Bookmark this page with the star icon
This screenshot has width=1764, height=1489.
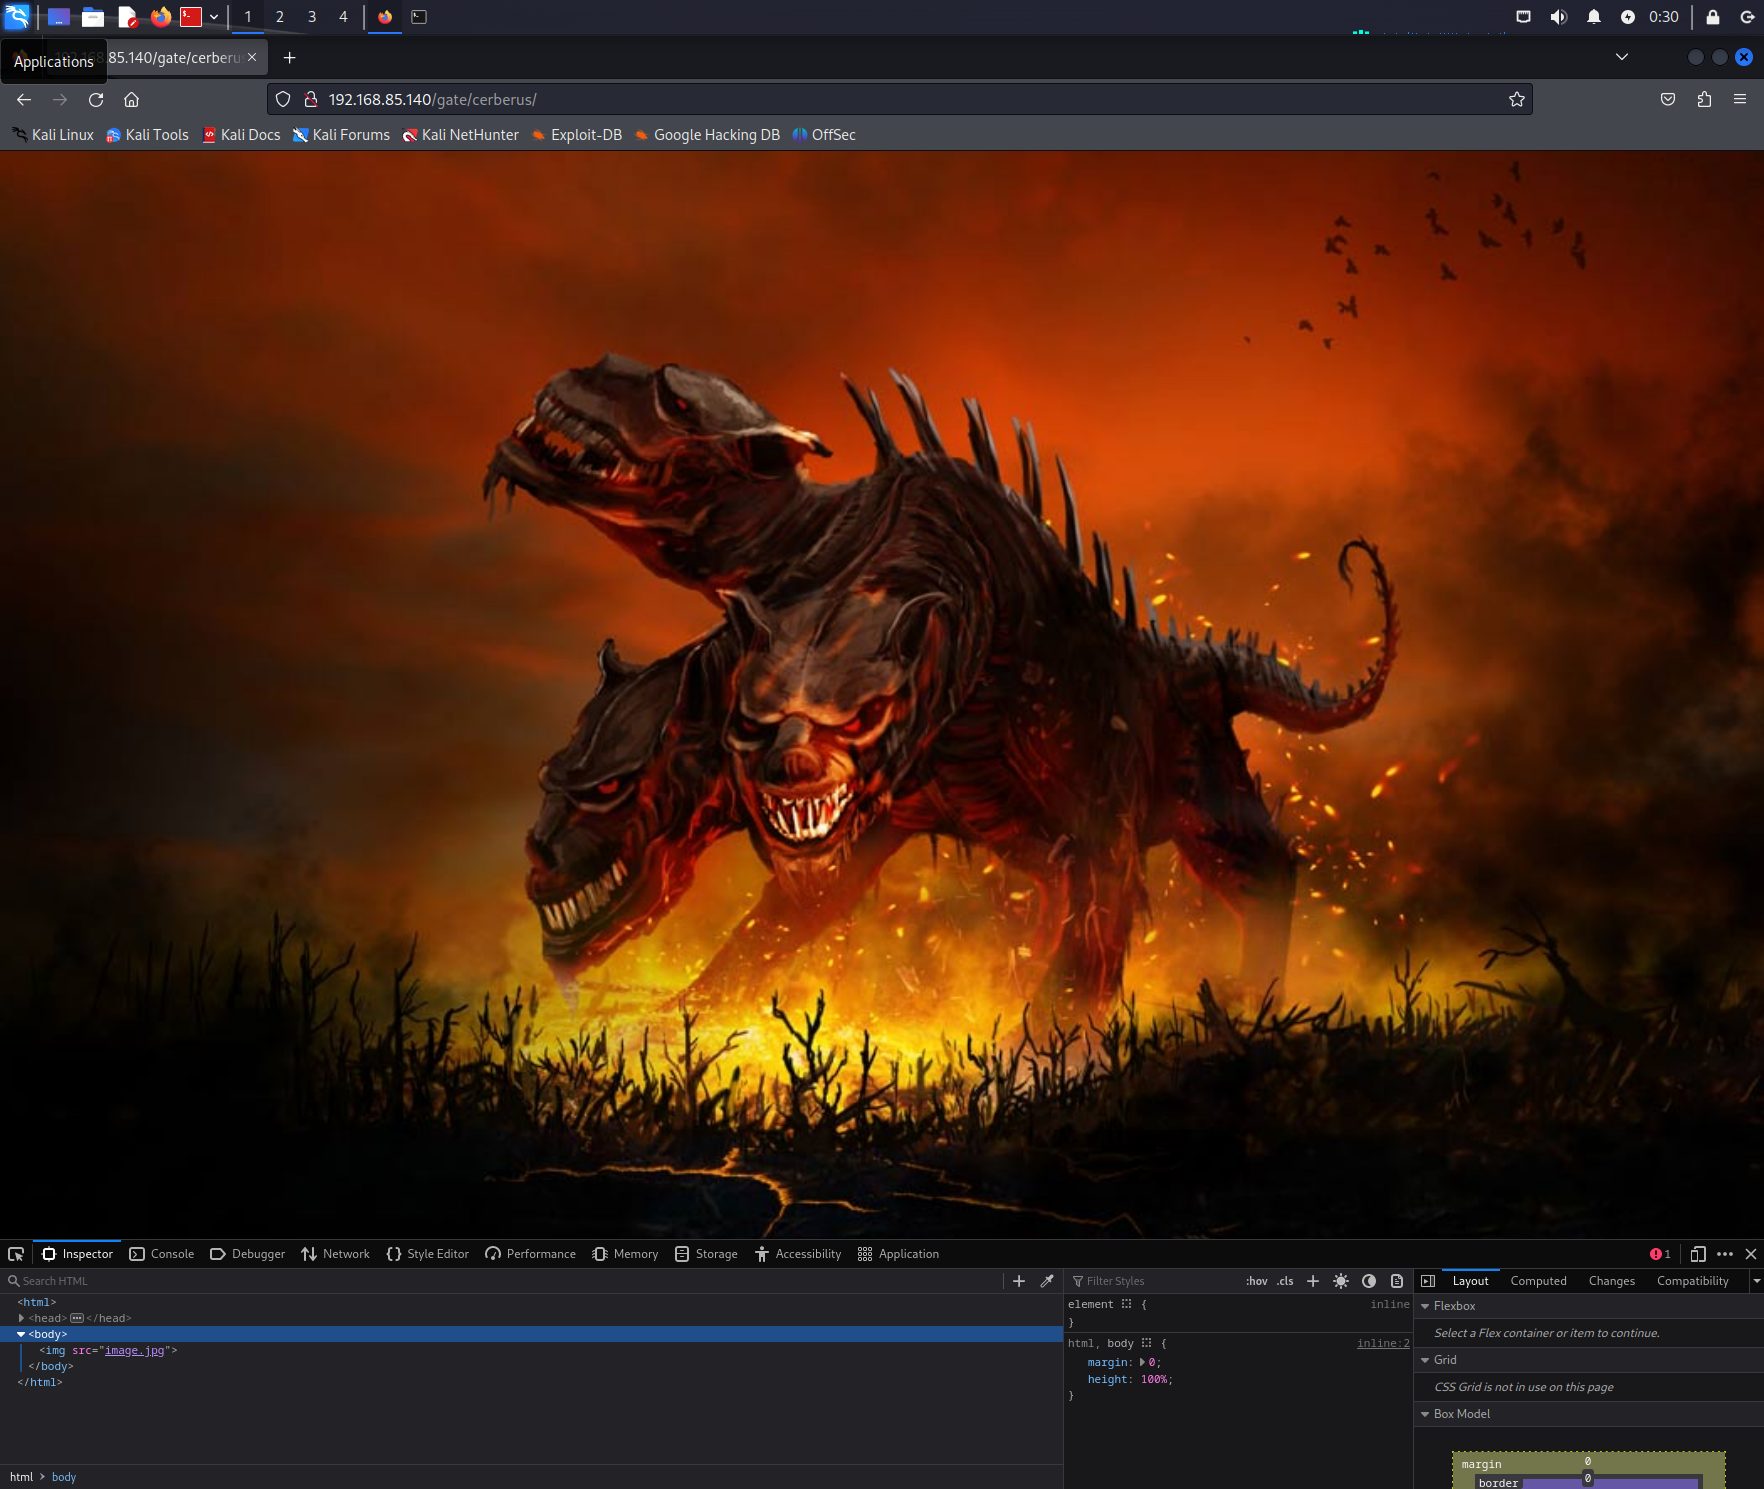[x=1516, y=99]
